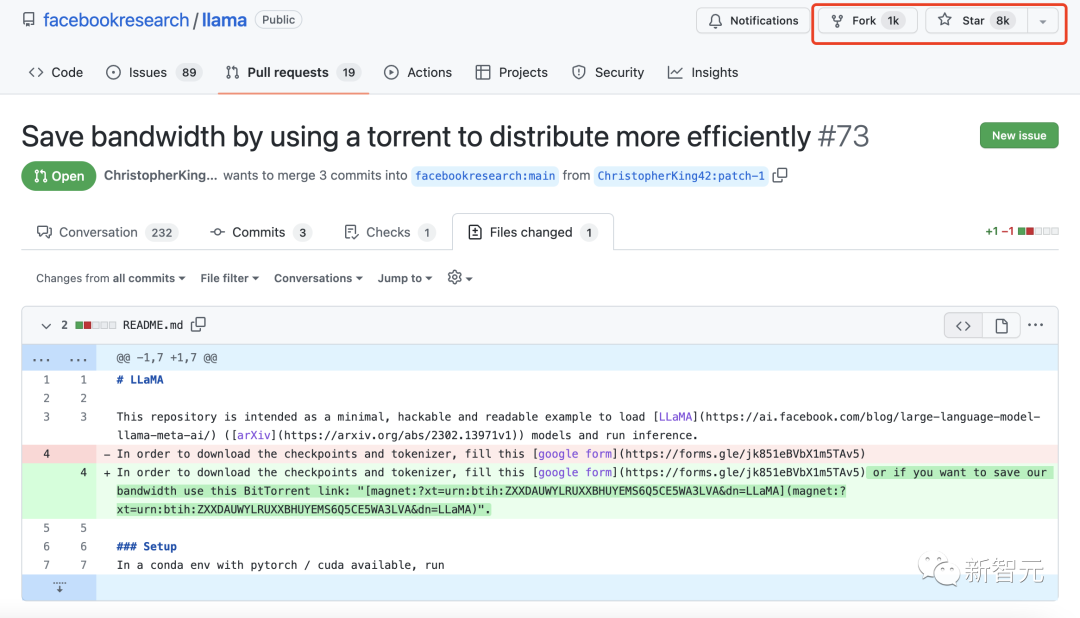This screenshot has width=1080, height=618.
Task: Open the facebookresearch owner link
Action: 116,20
